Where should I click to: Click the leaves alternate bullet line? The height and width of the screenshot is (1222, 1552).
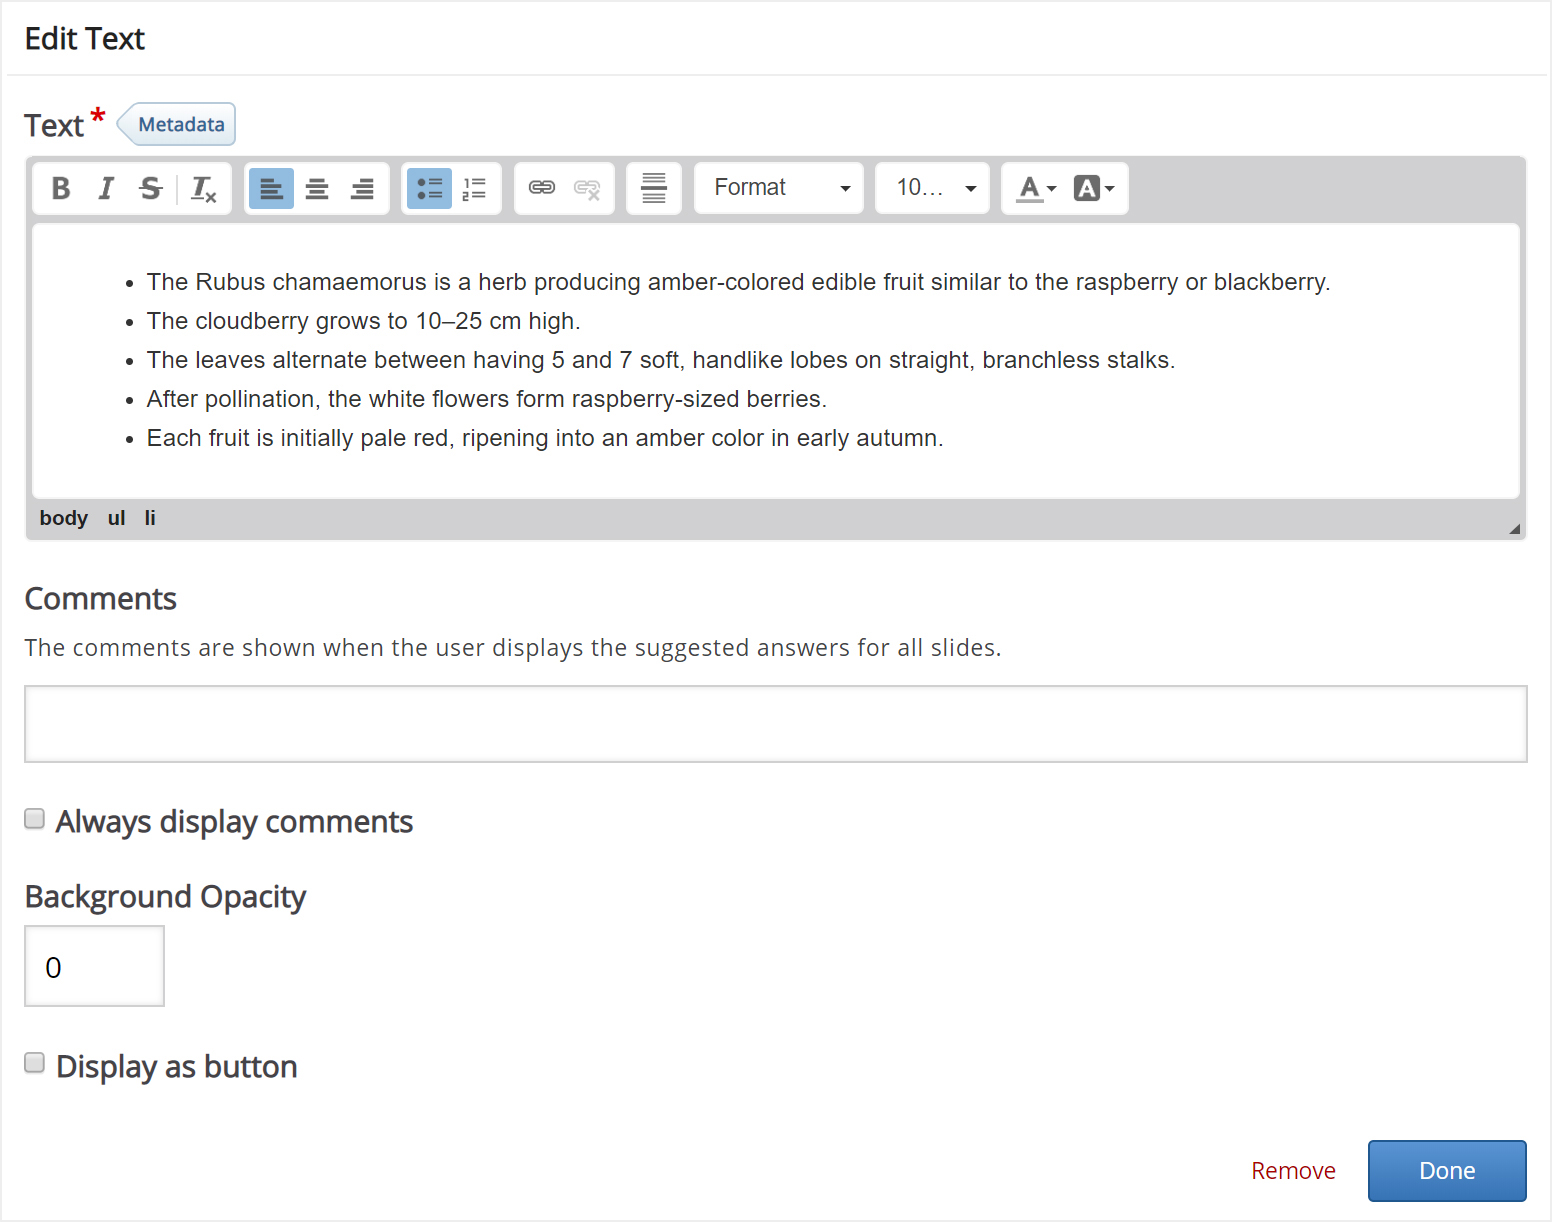661,360
